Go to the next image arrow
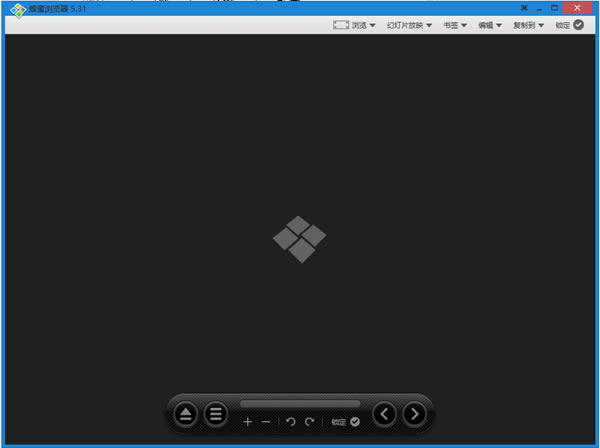600x448 pixels. [414, 414]
